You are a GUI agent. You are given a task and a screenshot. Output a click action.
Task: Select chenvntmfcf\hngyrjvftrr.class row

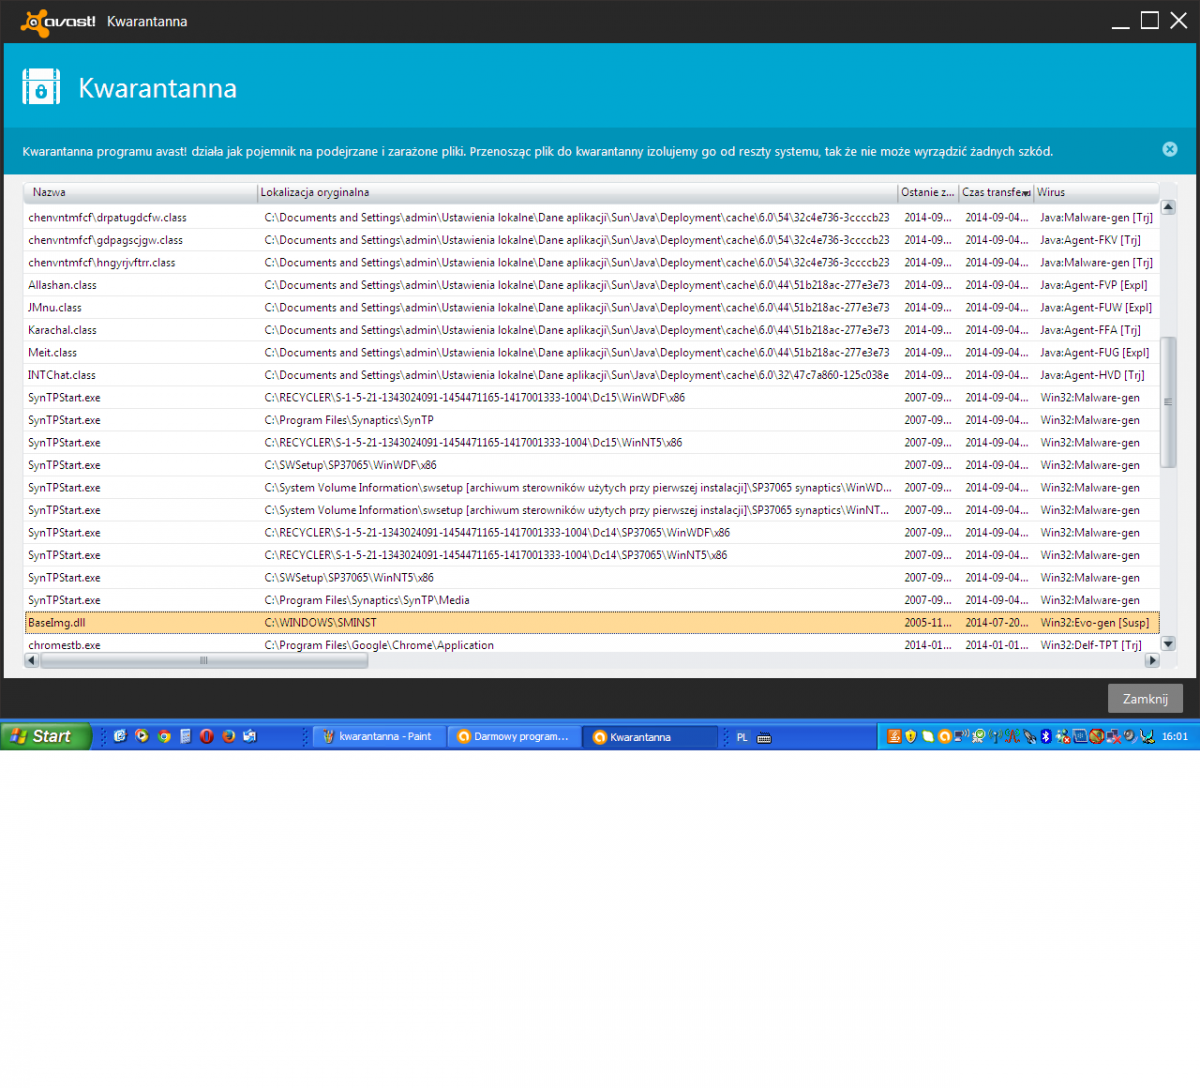coord(592,262)
